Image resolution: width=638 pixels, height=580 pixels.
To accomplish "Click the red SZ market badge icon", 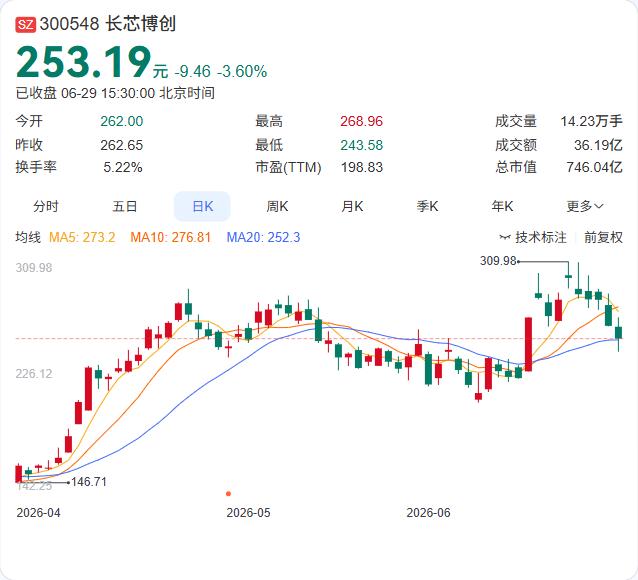I will click(26, 24).
